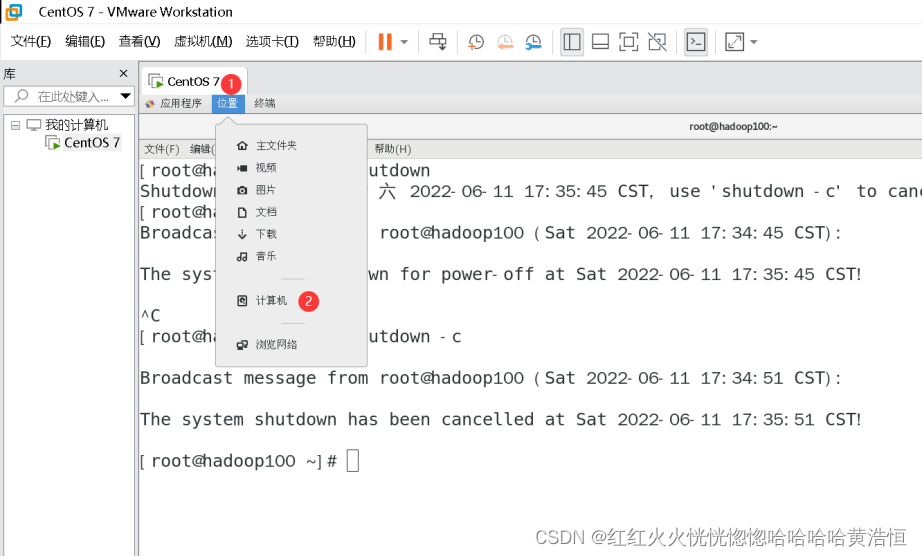The height and width of the screenshot is (557, 922).
Task: Open the 查看(V) menu
Action: click(x=139, y=41)
